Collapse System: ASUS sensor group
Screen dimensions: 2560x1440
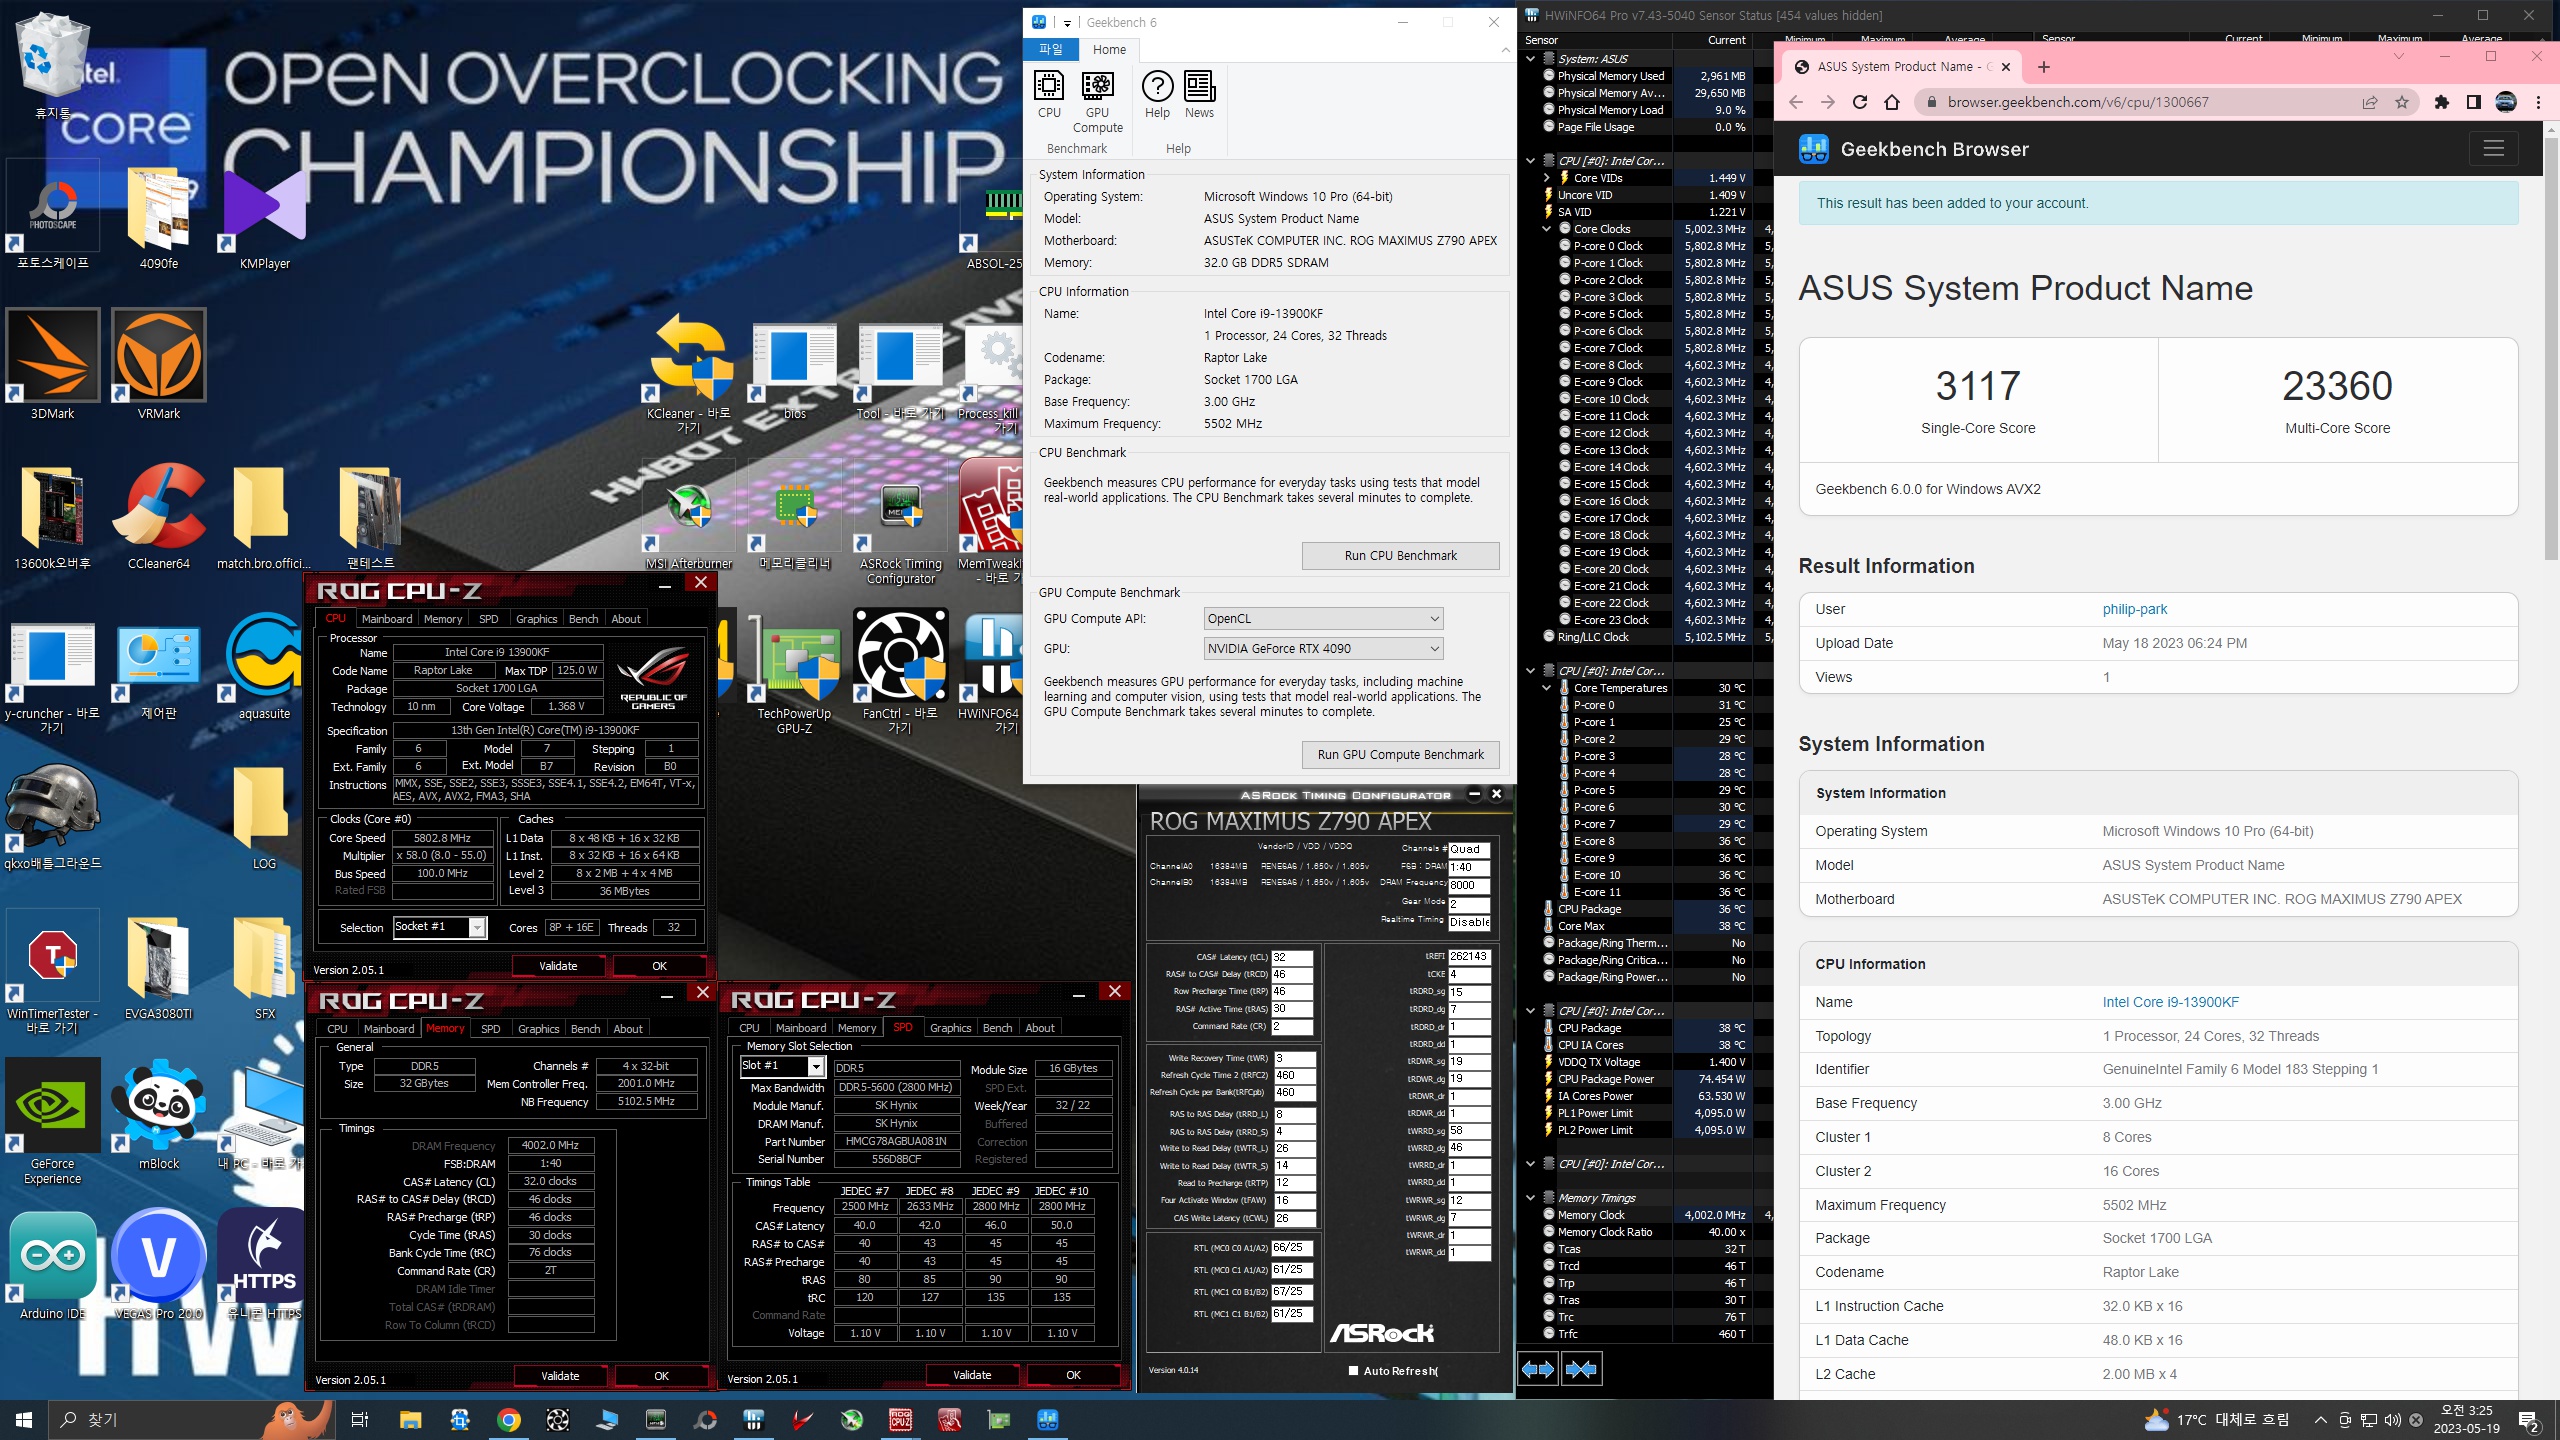tap(1530, 59)
